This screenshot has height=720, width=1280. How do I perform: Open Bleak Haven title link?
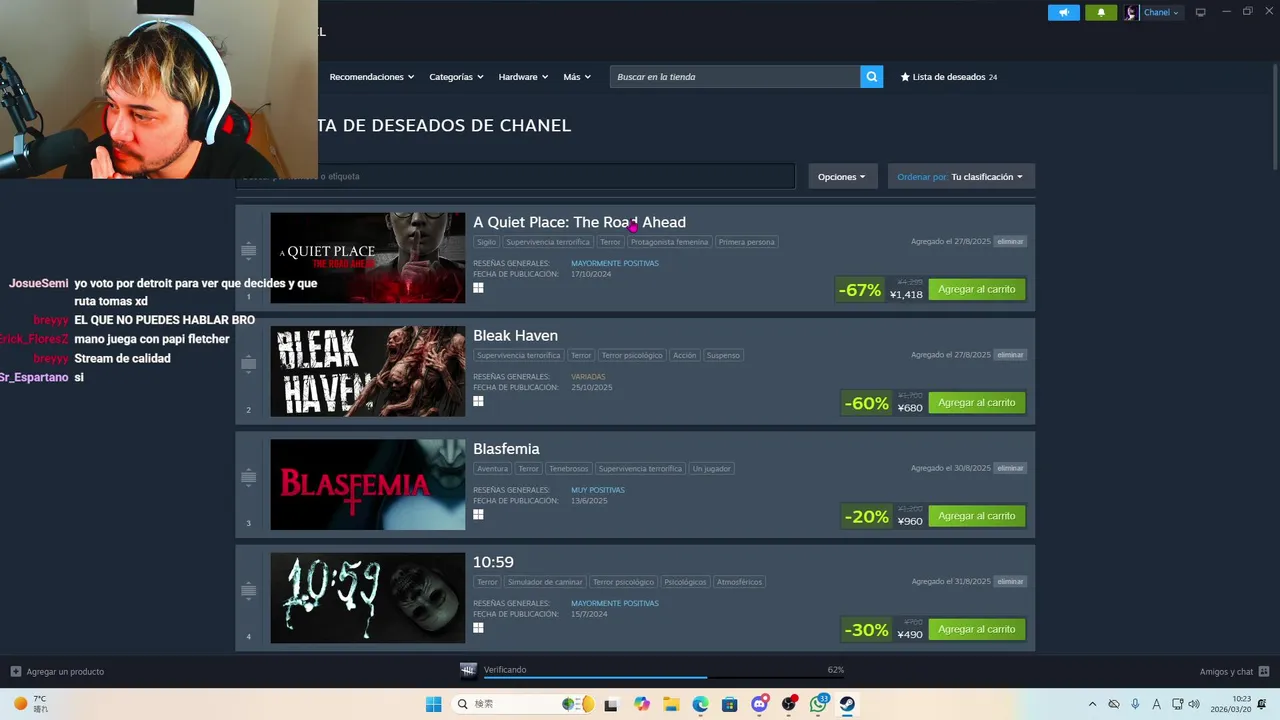515,335
